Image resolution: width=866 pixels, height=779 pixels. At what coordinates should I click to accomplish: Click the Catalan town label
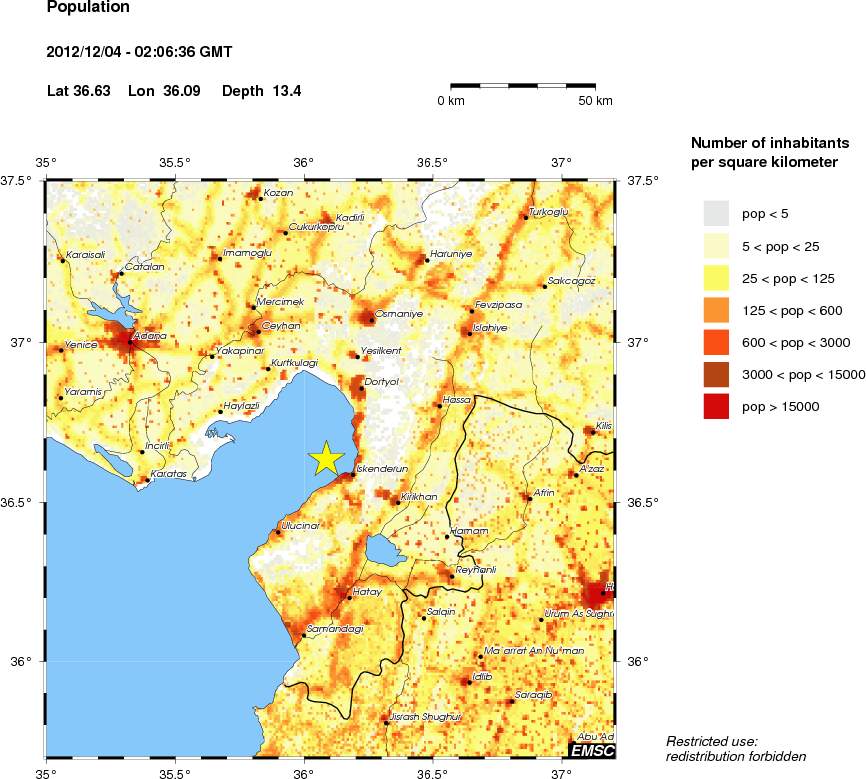coord(144,266)
